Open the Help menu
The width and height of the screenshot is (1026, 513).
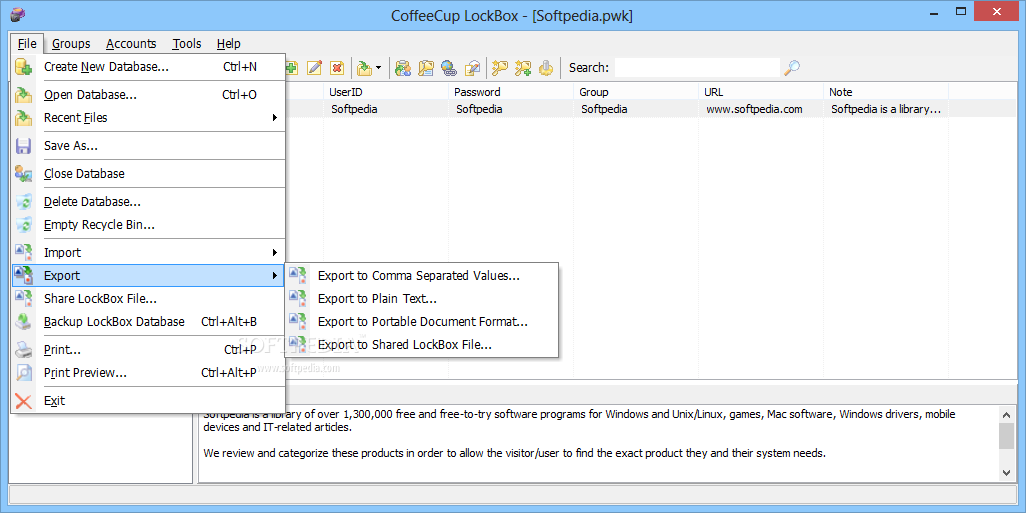[x=229, y=44]
